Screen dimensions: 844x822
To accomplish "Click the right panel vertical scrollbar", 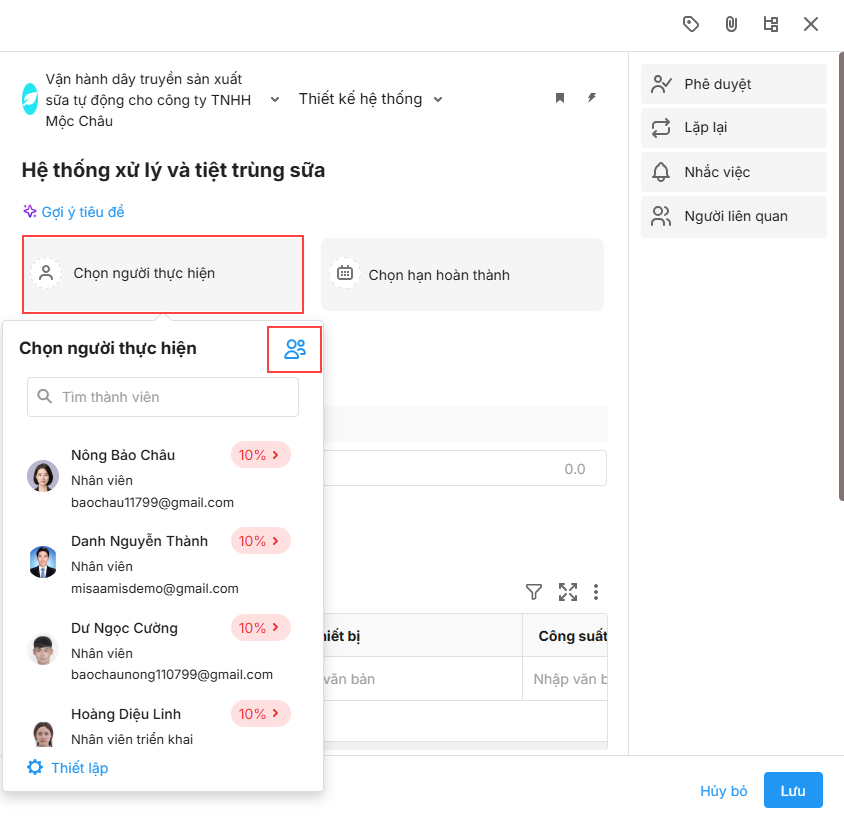I will [x=841, y=276].
